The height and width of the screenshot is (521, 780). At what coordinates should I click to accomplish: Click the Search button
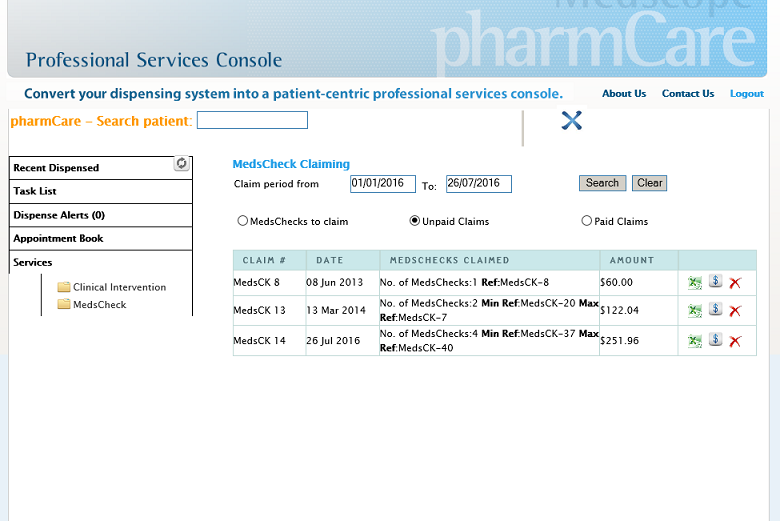coord(602,183)
